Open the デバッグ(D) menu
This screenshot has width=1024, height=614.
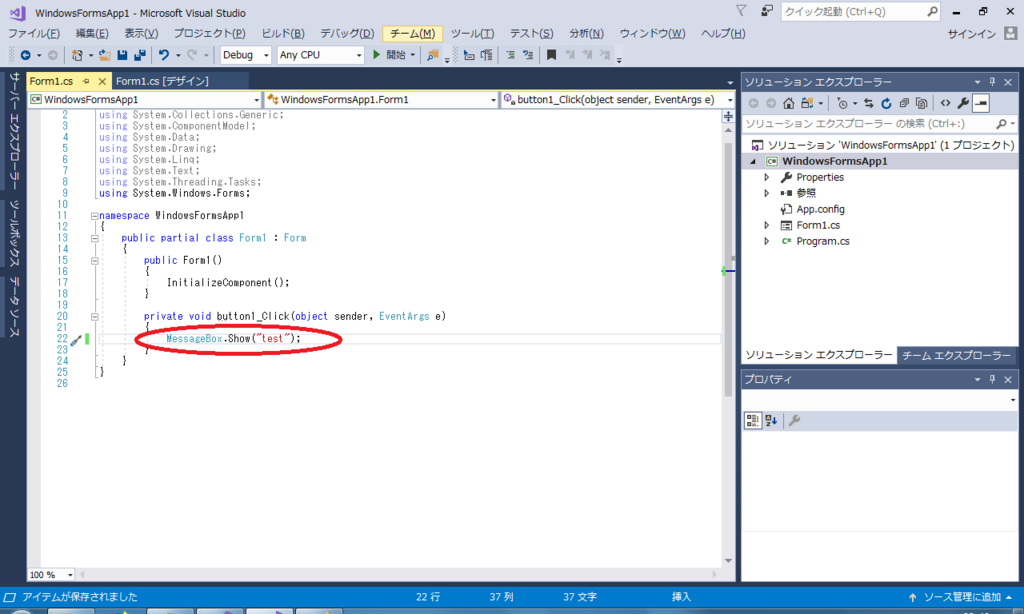[347, 34]
